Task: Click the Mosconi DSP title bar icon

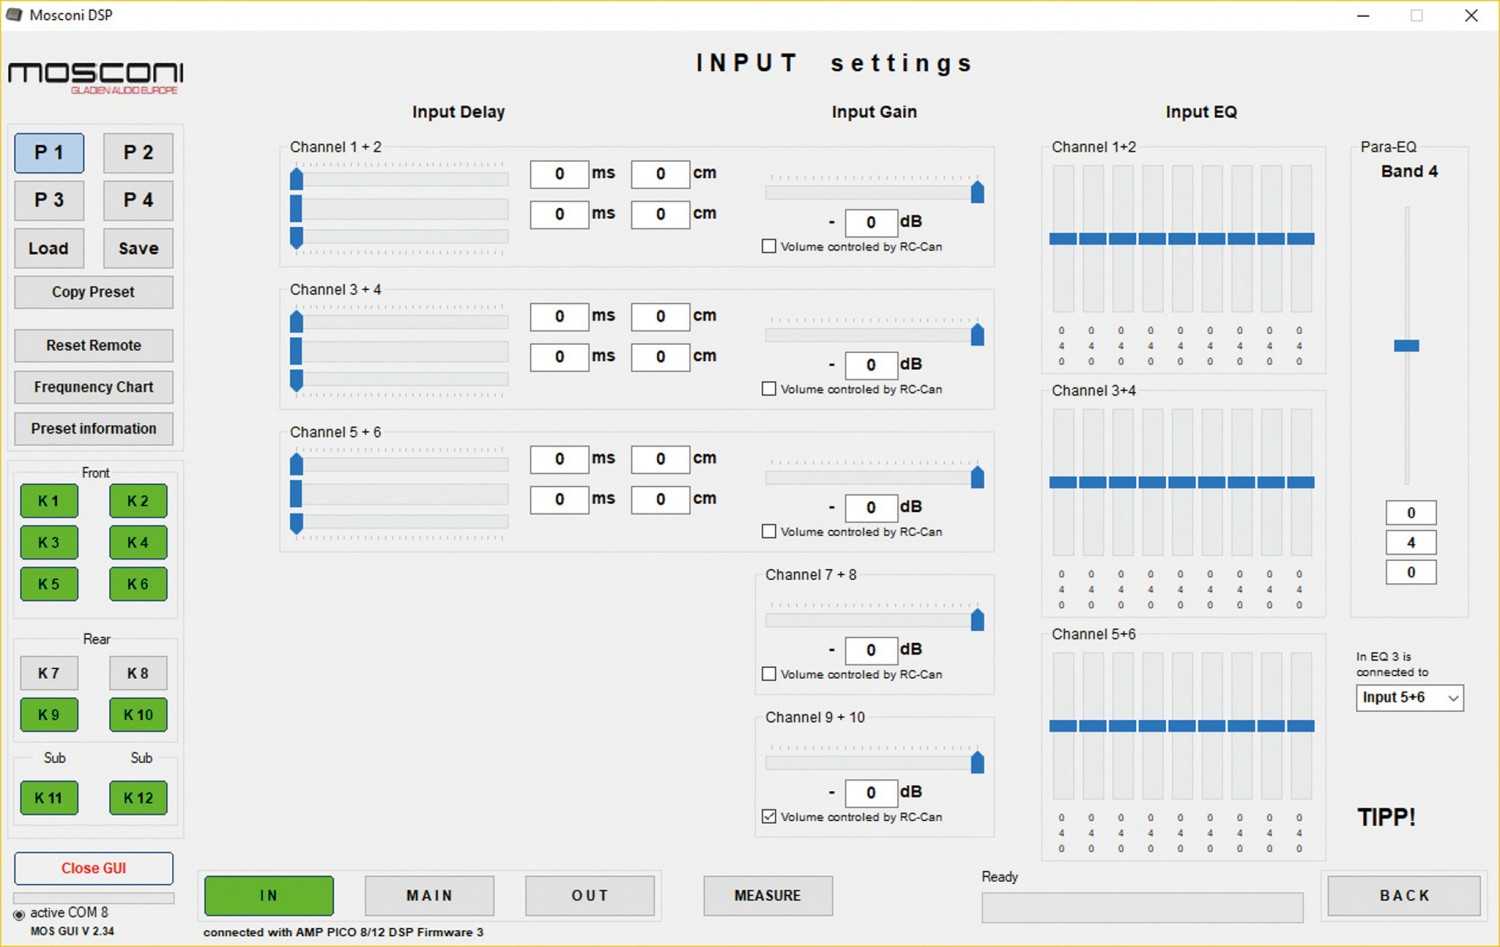Action: click(x=14, y=15)
